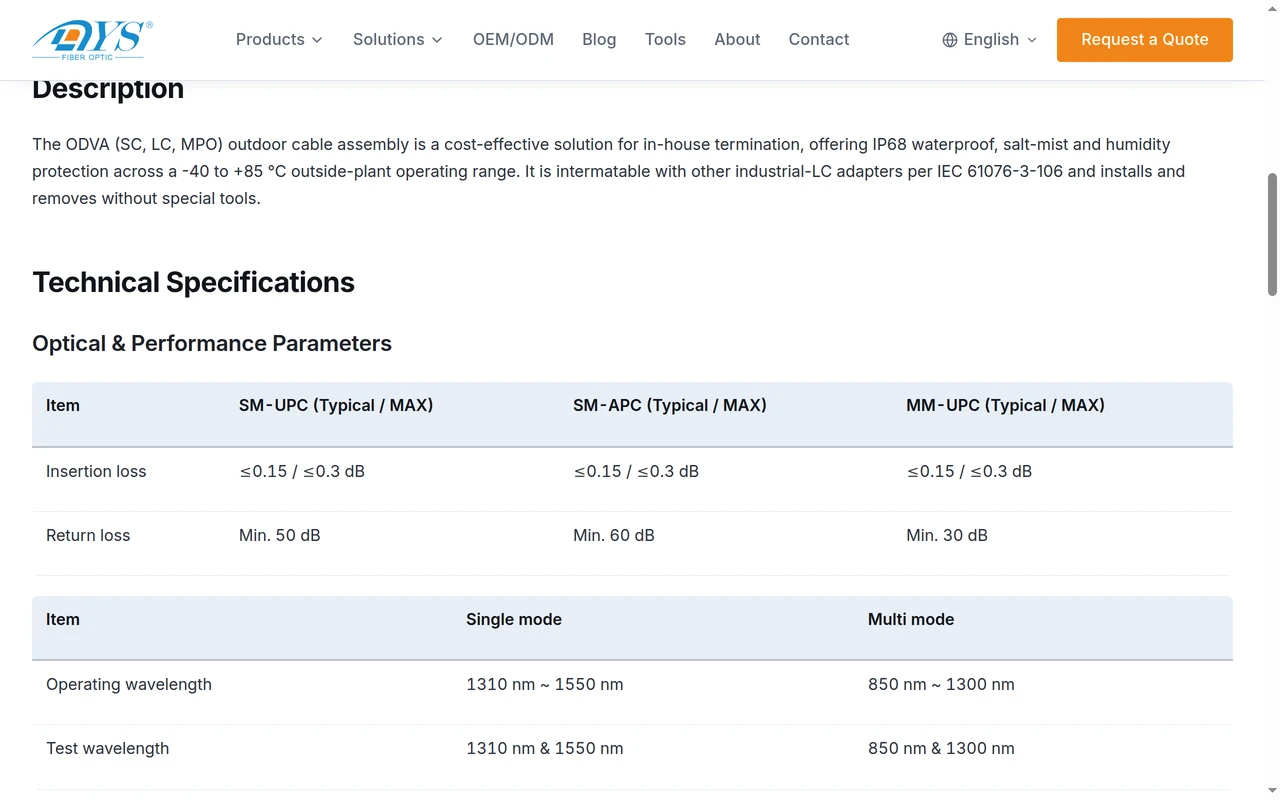
Task: Click the 1310 nm ~ 1550 nm cell
Action: coord(545,684)
